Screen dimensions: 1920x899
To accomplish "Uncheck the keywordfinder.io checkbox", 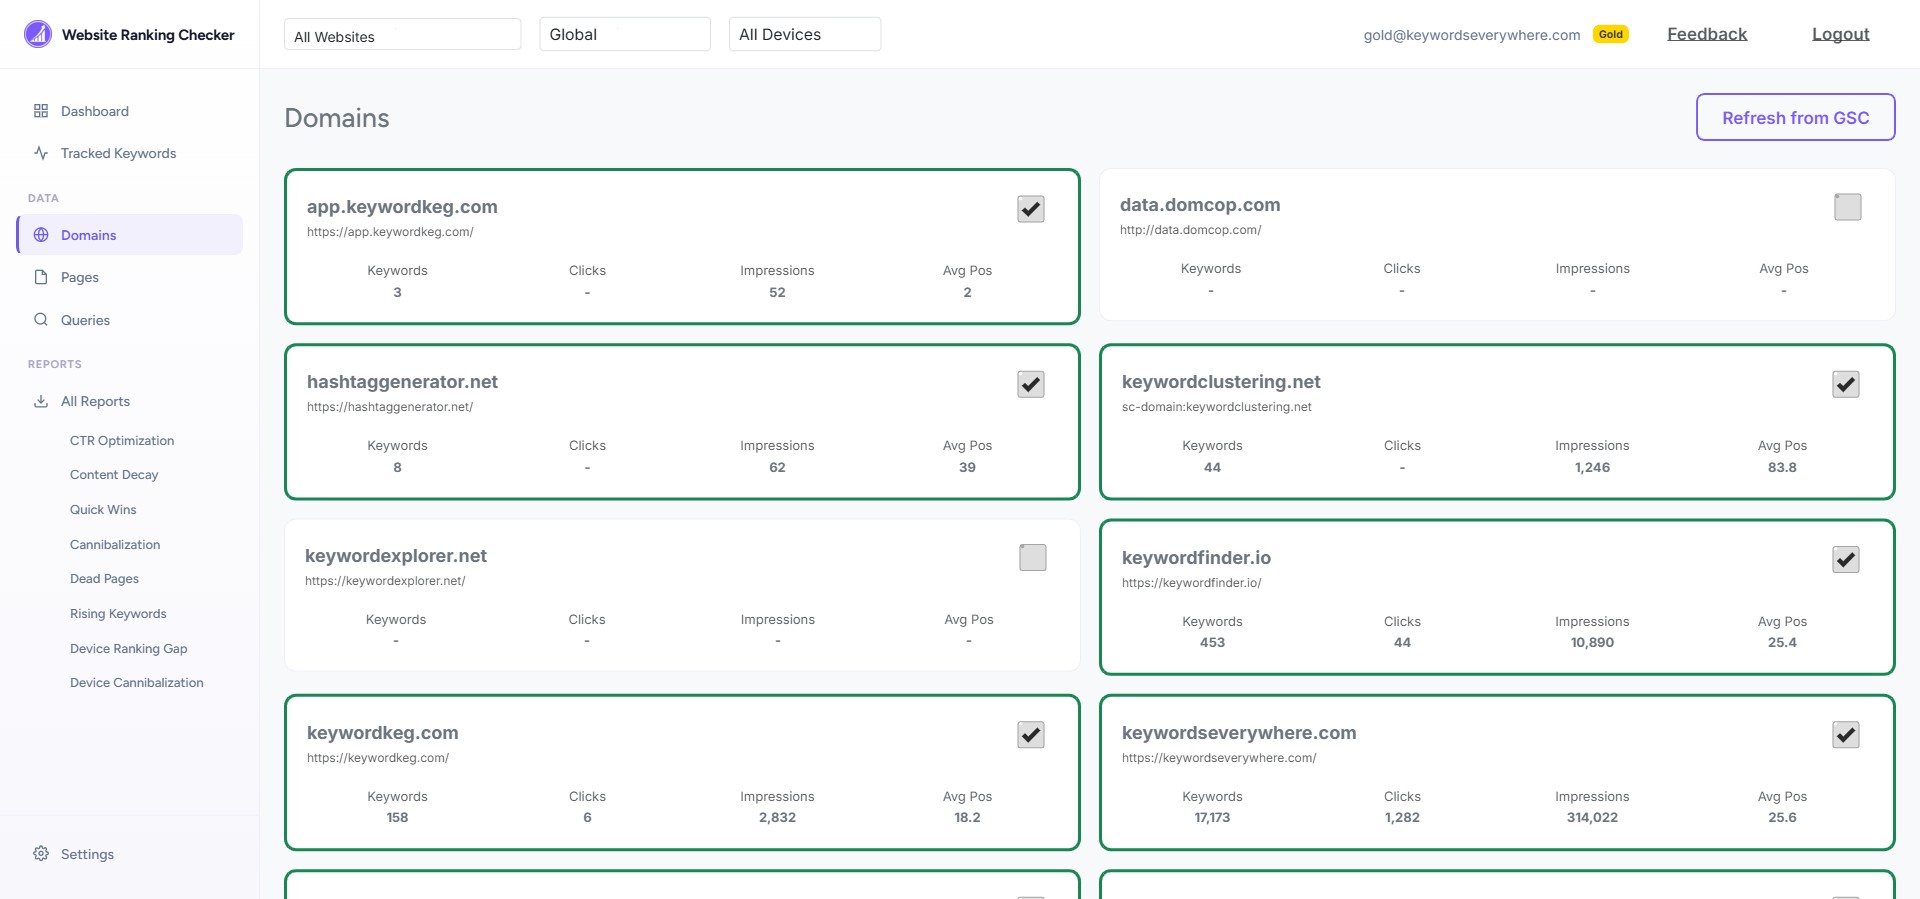I will 1846,559.
